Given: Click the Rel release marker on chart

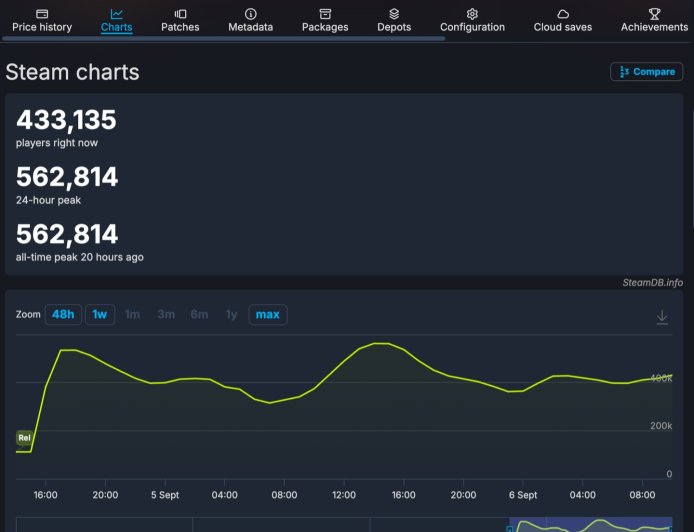Looking at the screenshot, I should tap(24, 438).
